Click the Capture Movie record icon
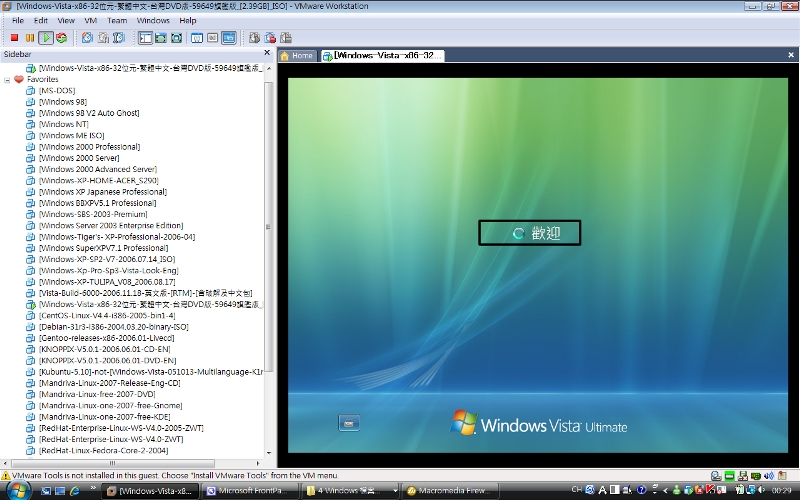 270,38
